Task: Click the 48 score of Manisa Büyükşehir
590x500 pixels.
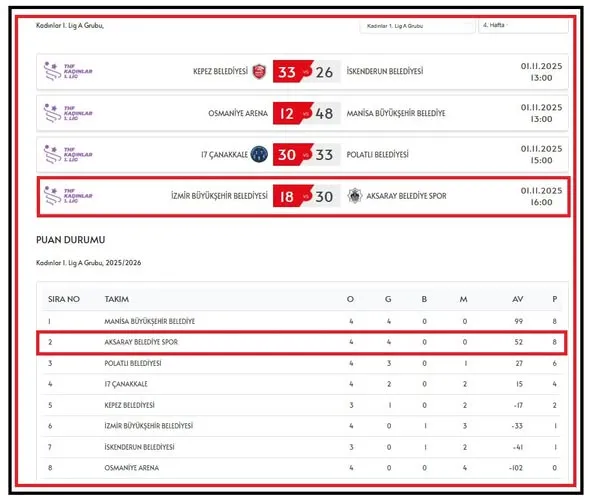Action: coord(324,114)
